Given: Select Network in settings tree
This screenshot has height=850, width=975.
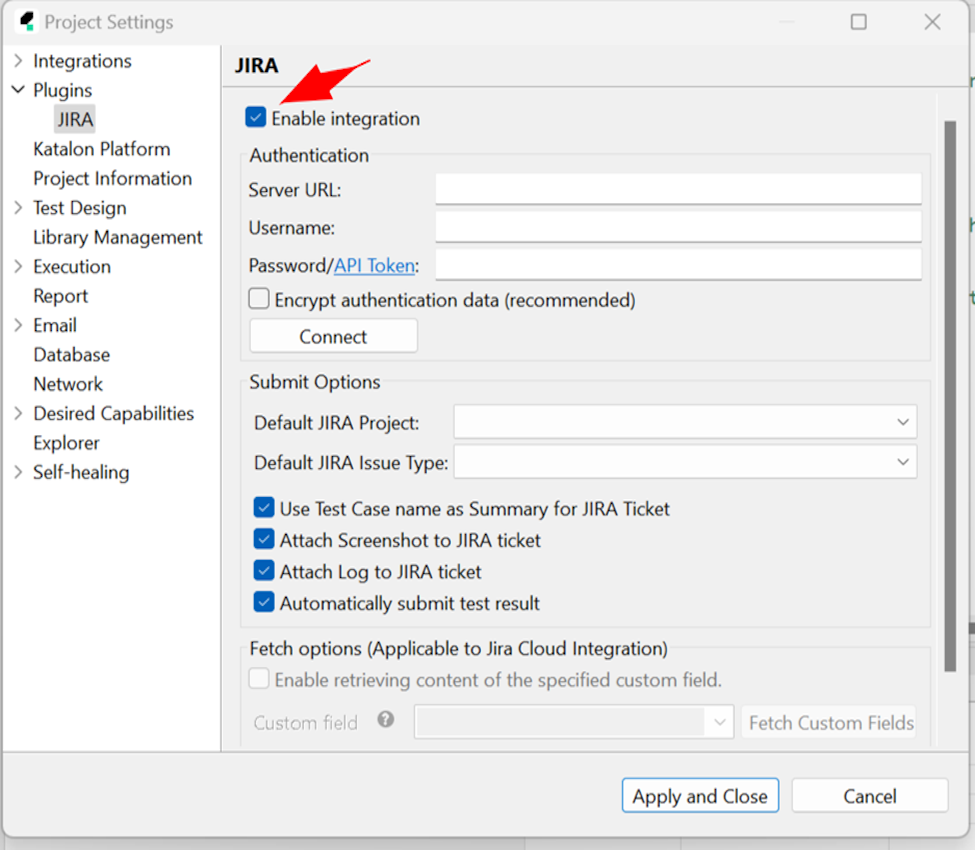Looking at the screenshot, I should click(68, 384).
